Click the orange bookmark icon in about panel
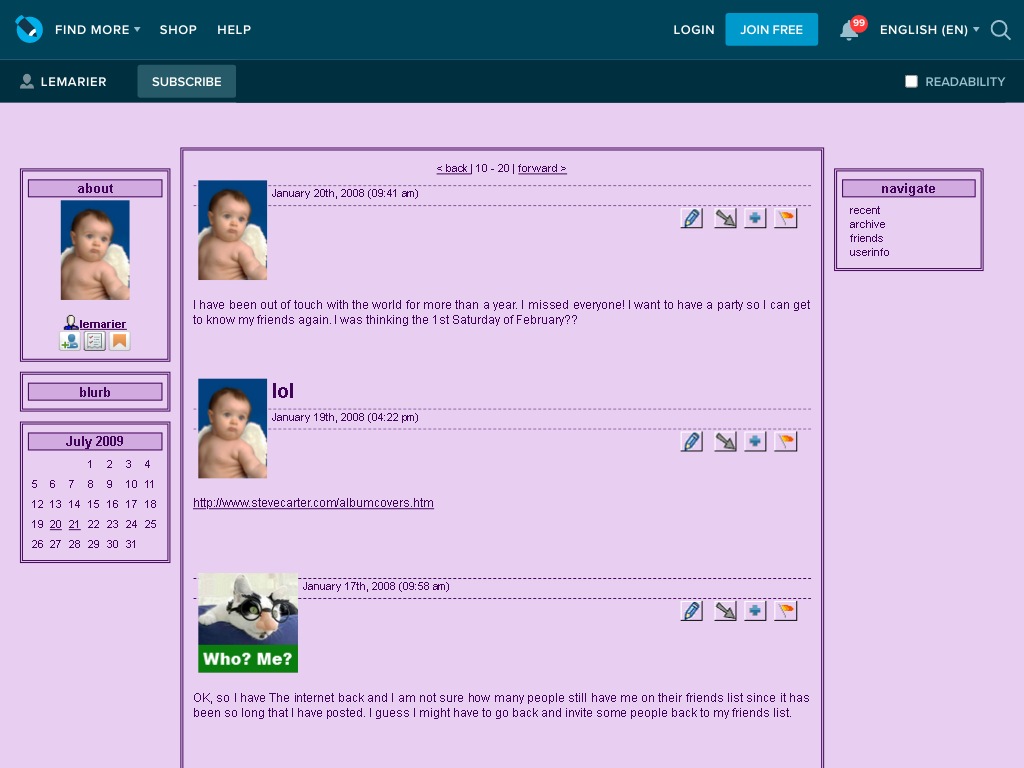The height and width of the screenshot is (768, 1024). (120, 341)
